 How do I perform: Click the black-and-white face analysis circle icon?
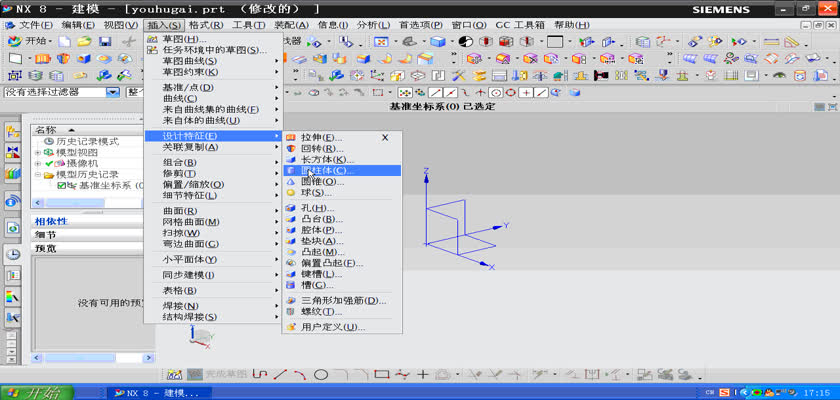click(x=466, y=41)
